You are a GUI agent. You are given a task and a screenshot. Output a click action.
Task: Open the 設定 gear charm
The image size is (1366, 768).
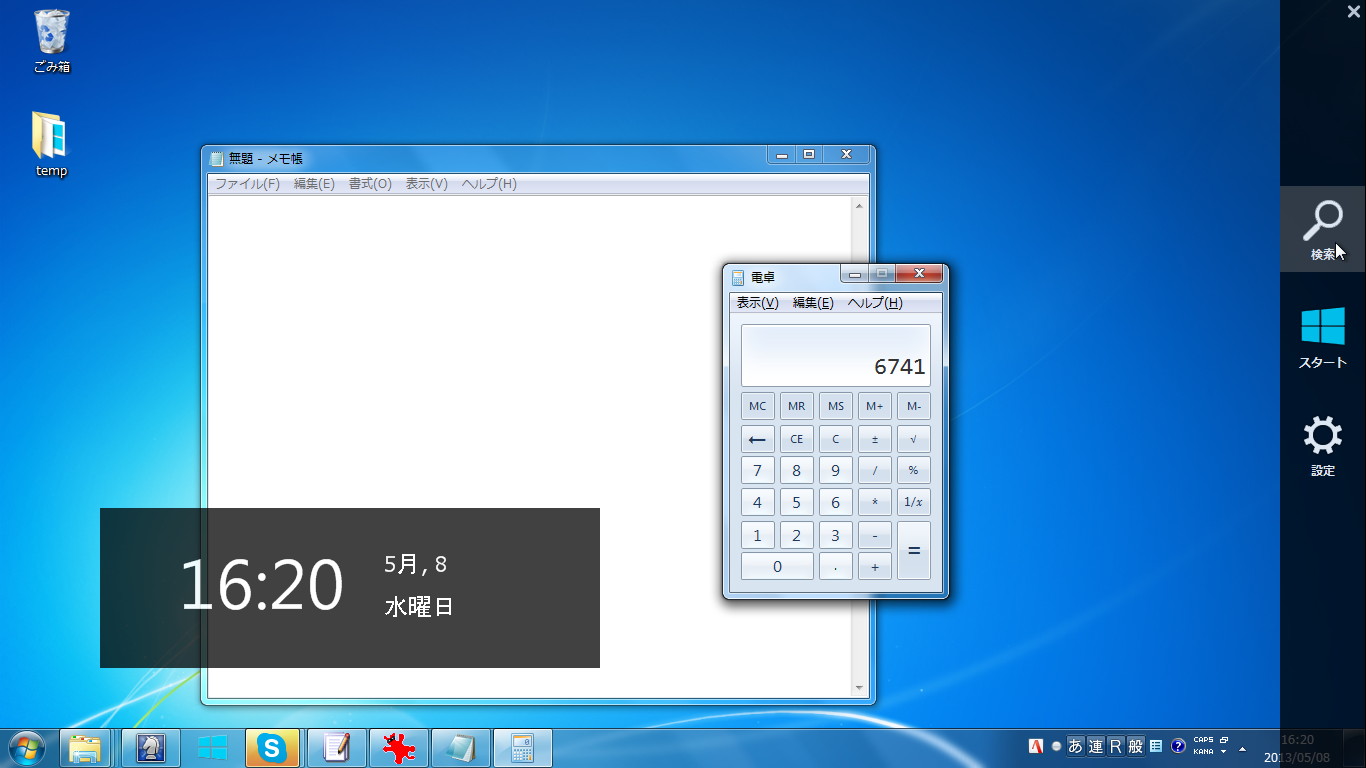pyautogui.click(x=1322, y=445)
